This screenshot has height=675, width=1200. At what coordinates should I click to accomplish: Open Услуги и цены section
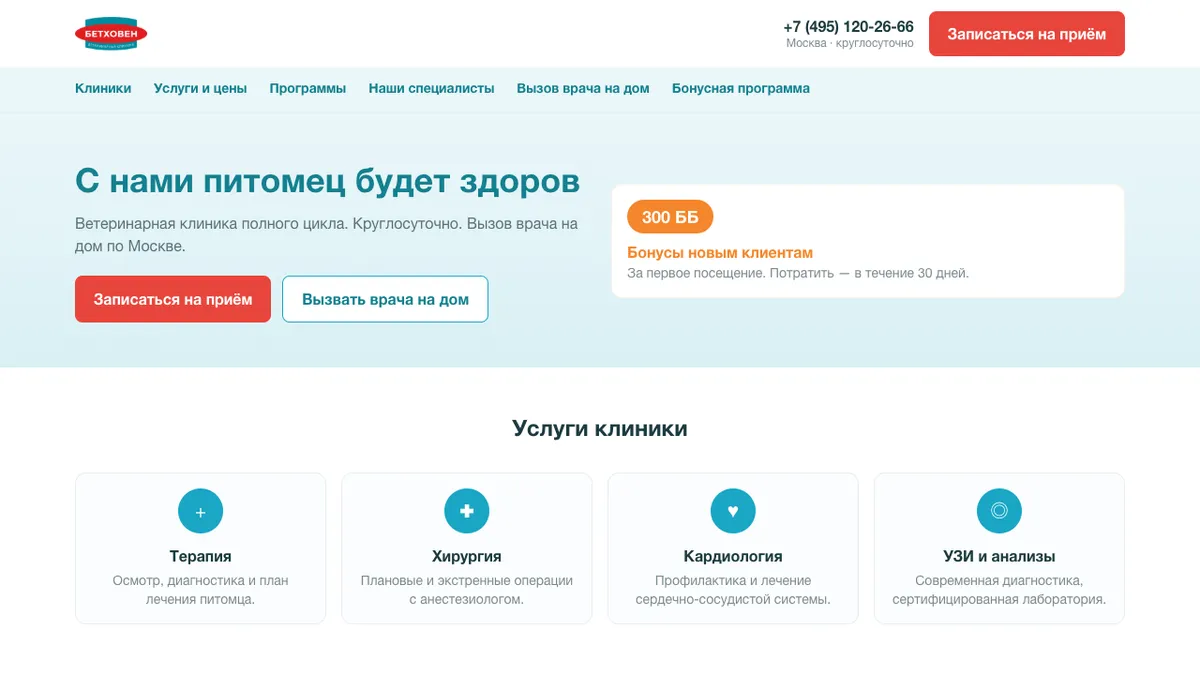click(200, 88)
